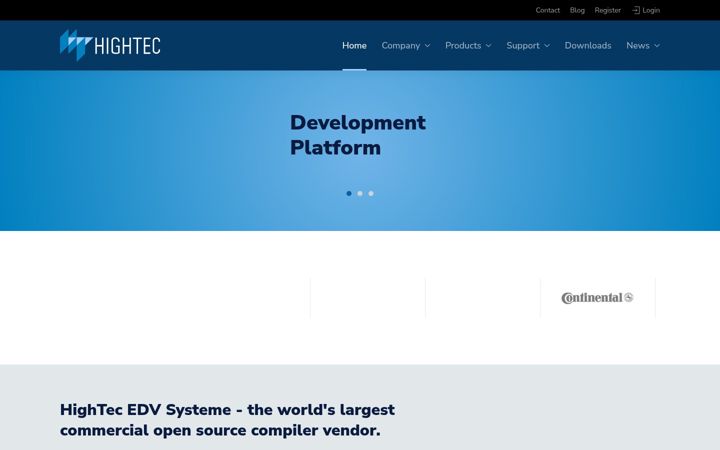Image resolution: width=720 pixels, height=450 pixels.
Task: Open the News menu
Action: [x=638, y=45]
